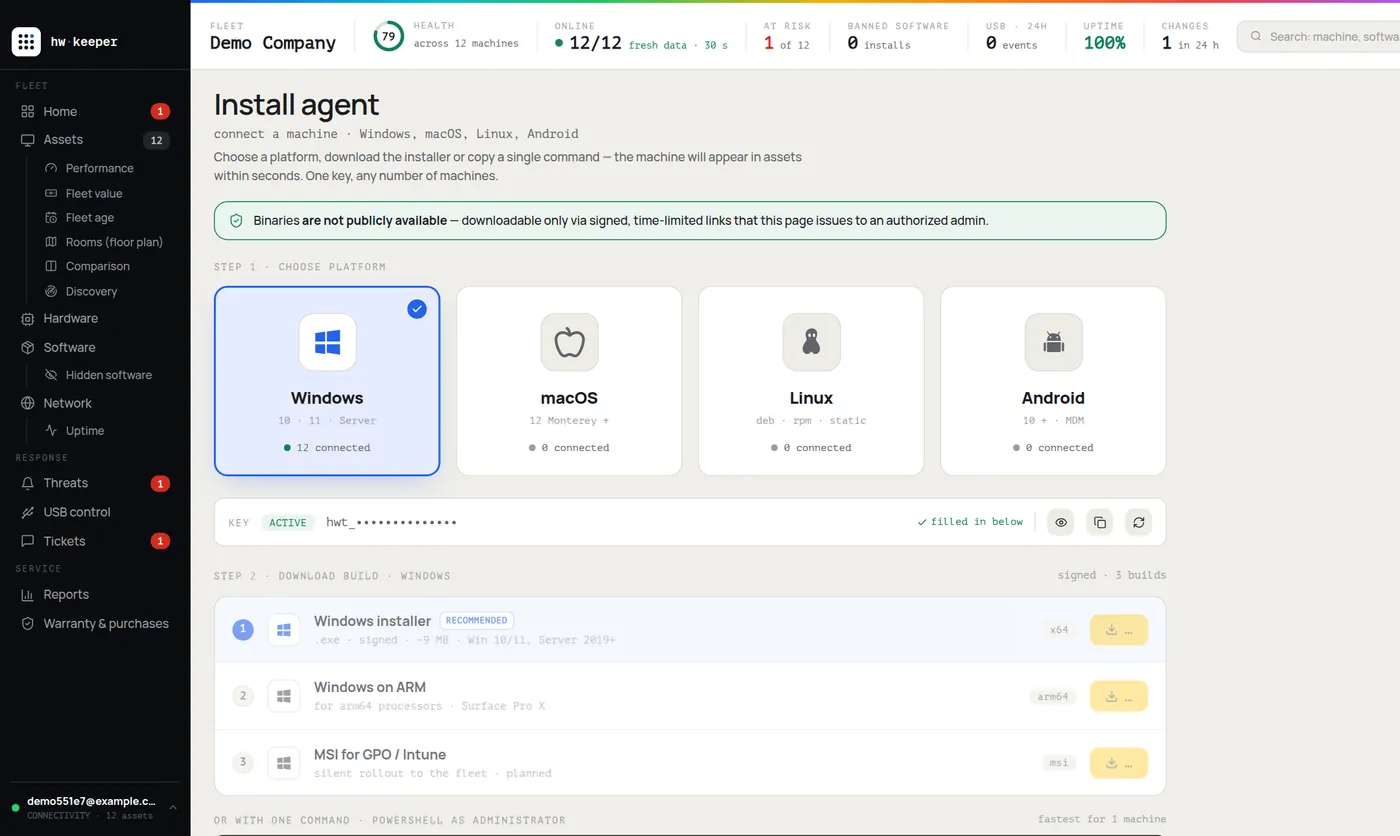Click the Windows installer row title
1400x836 pixels.
pos(372,621)
